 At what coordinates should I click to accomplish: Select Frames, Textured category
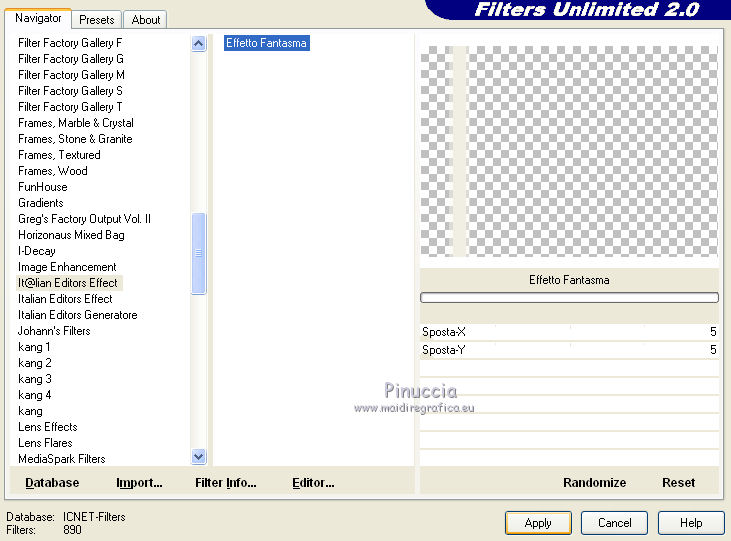click(59, 155)
